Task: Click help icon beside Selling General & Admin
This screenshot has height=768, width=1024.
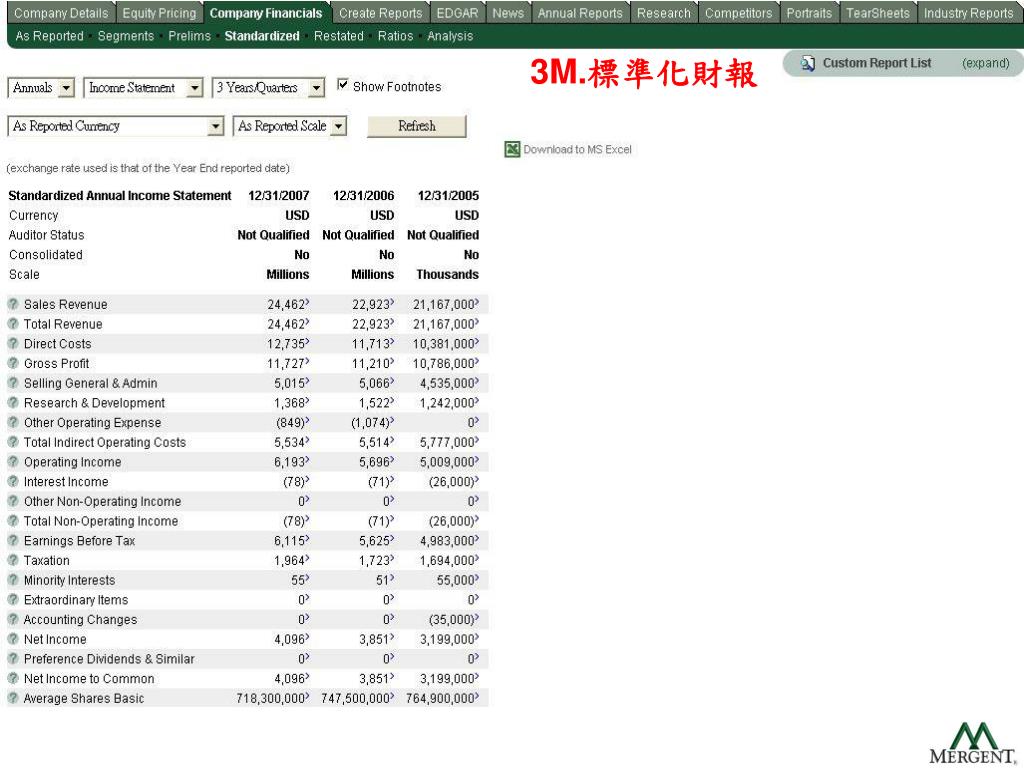Action: (12, 383)
